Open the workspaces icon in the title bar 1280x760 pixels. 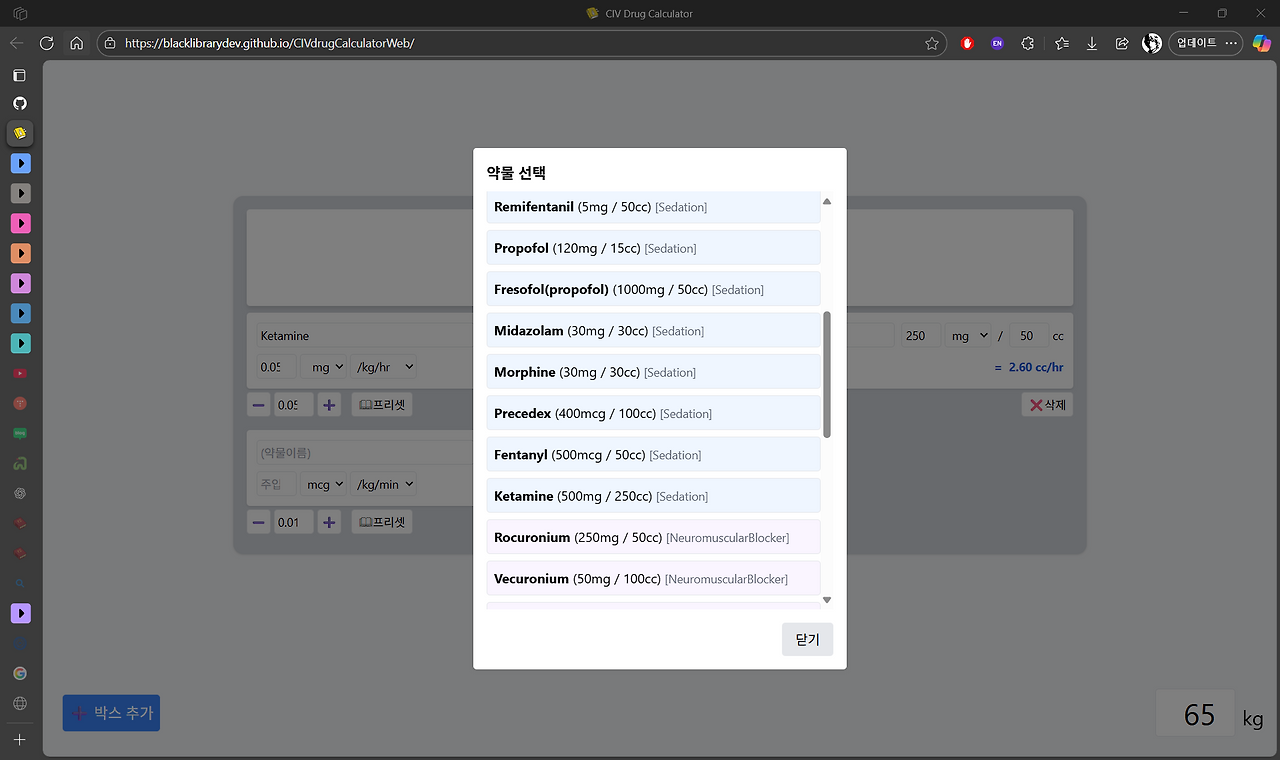coord(20,13)
